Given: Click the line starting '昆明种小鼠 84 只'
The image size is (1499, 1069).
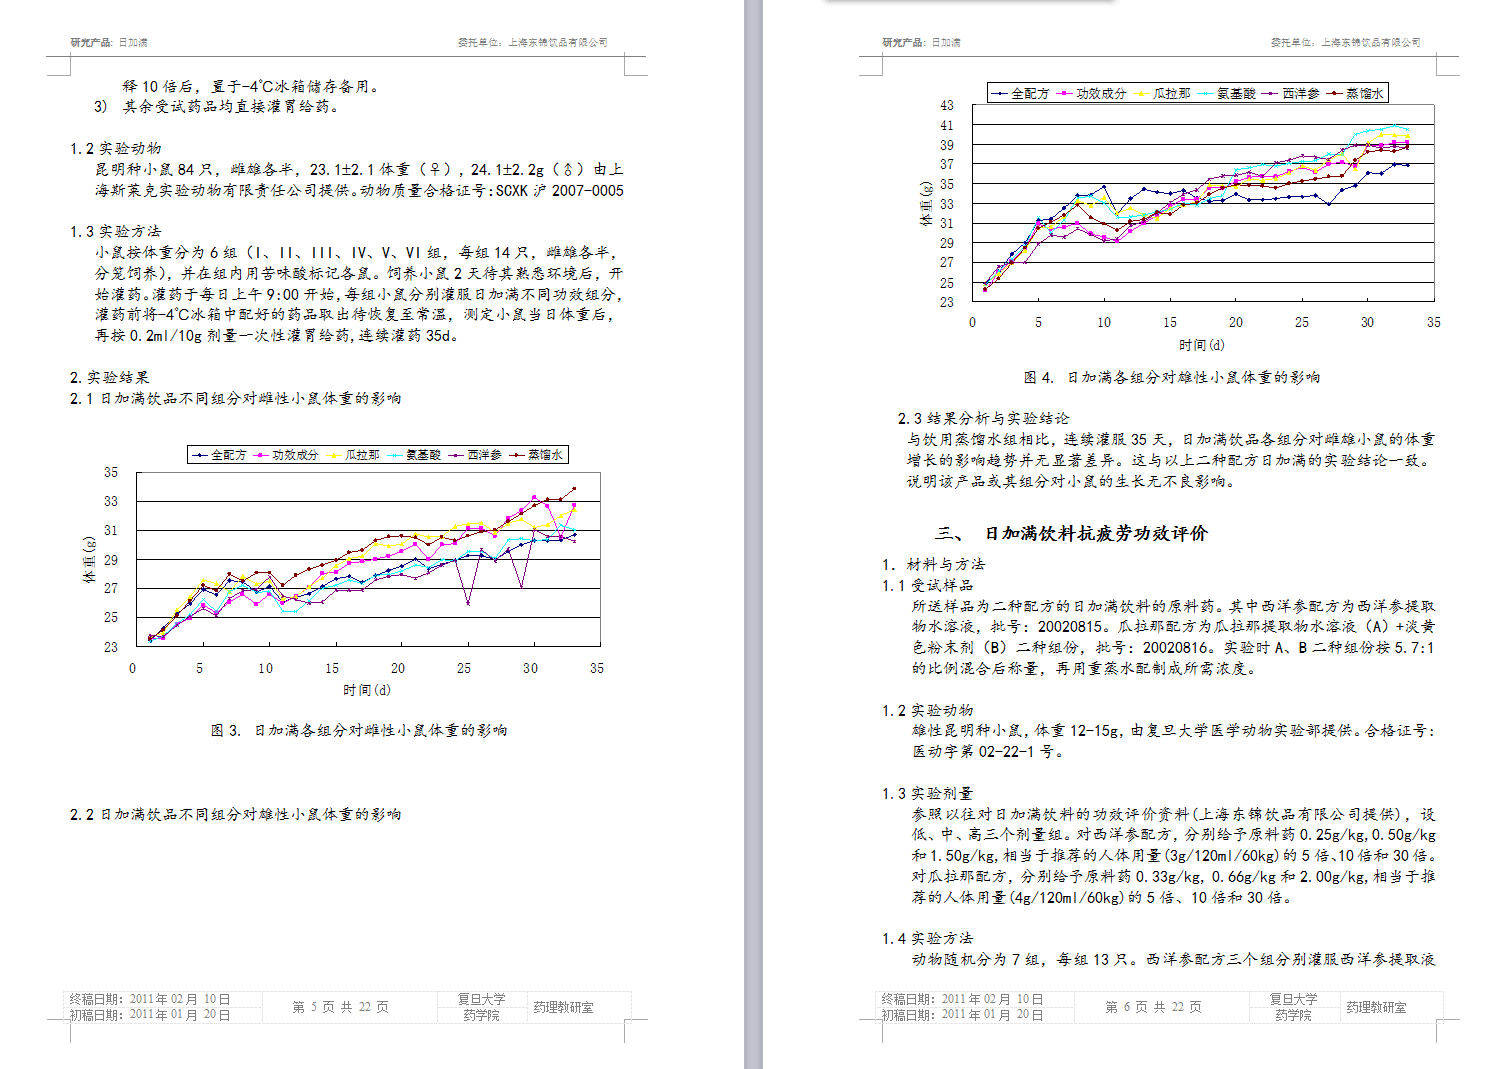Looking at the screenshot, I should pyautogui.click(x=359, y=169).
